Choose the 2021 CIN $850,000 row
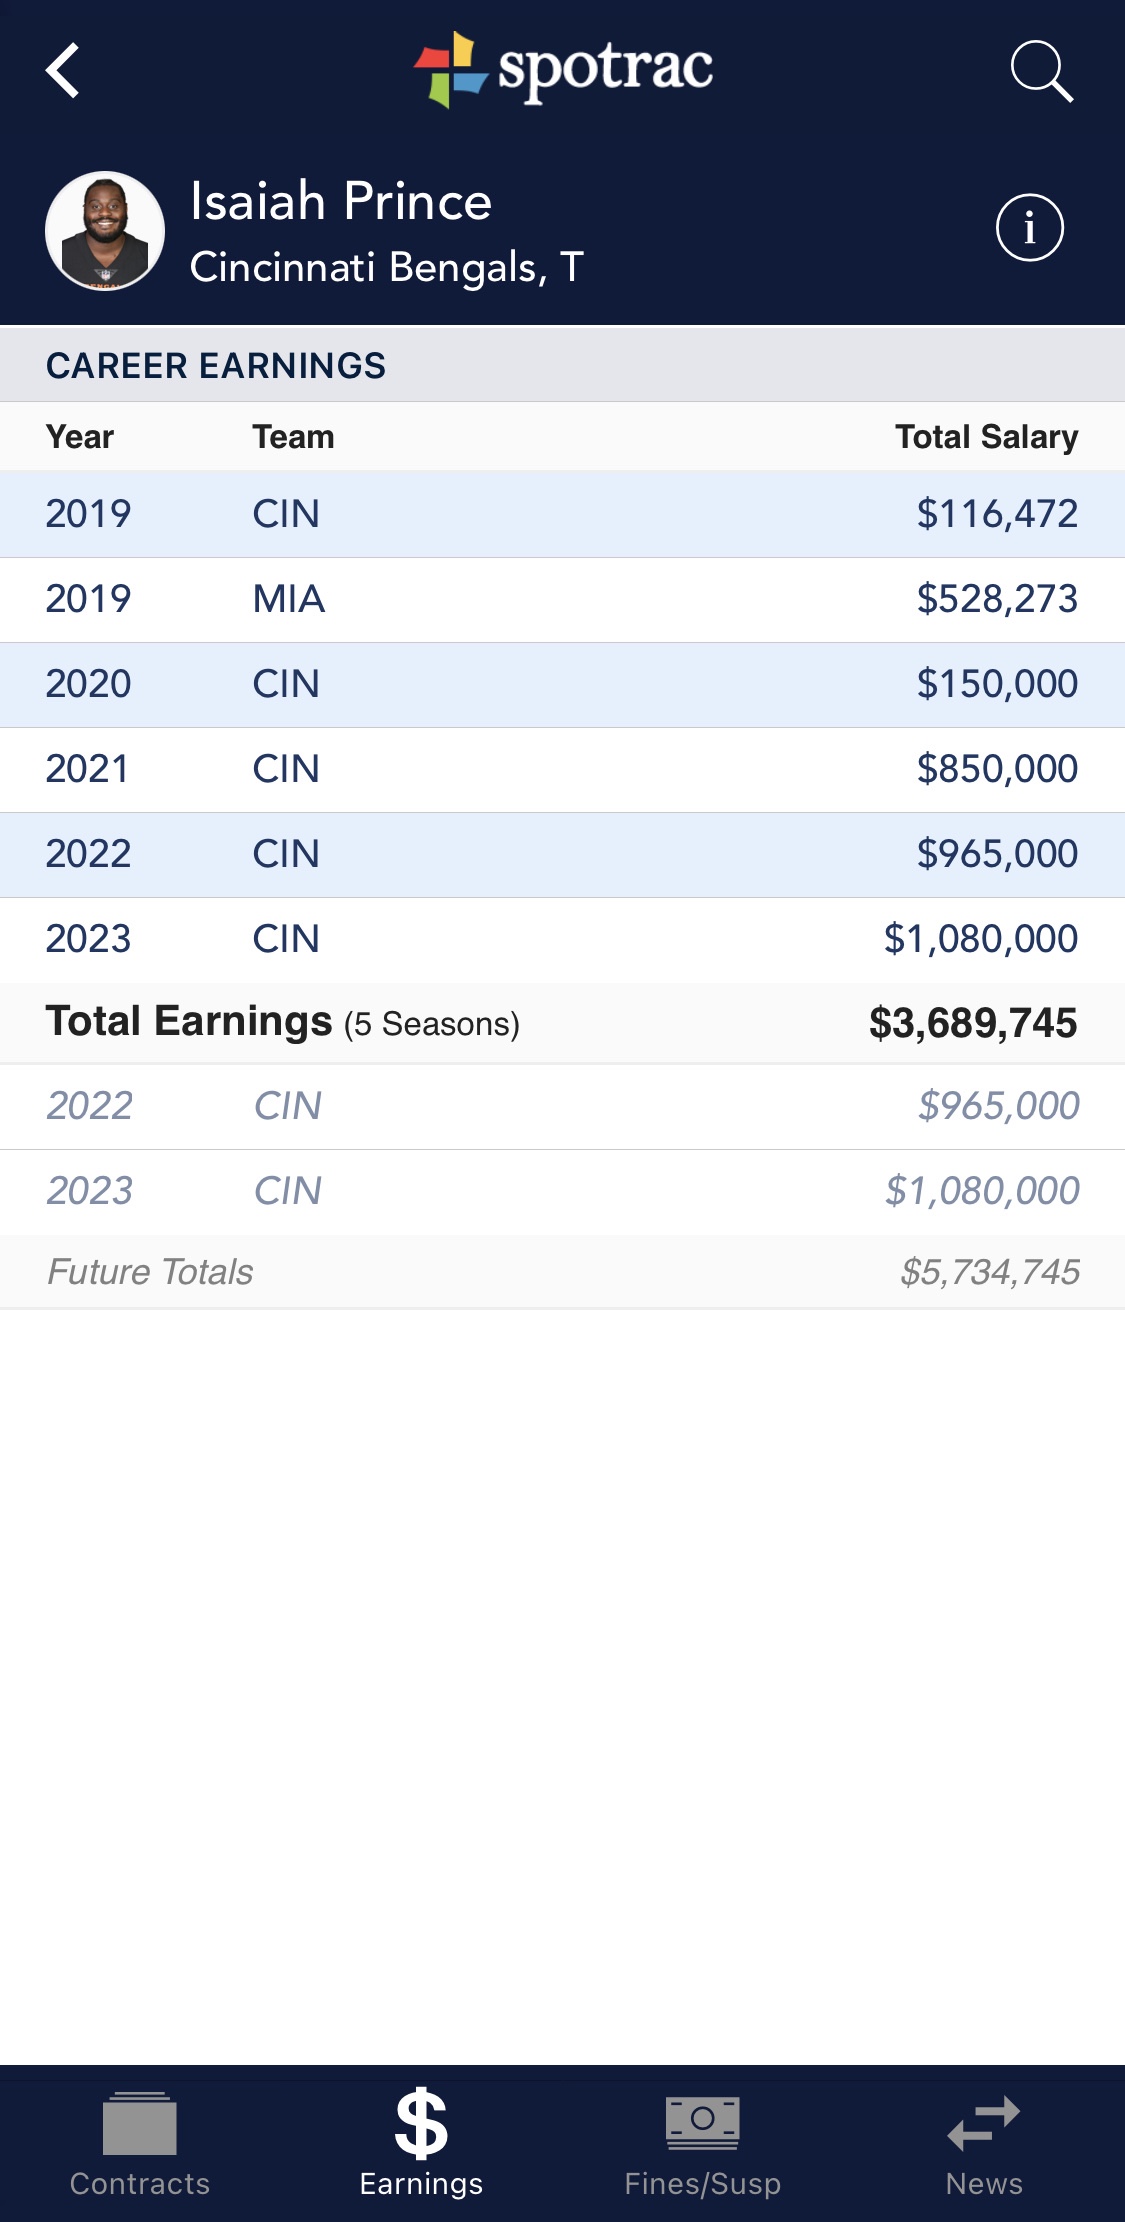Image resolution: width=1125 pixels, height=2222 pixels. [x=562, y=769]
